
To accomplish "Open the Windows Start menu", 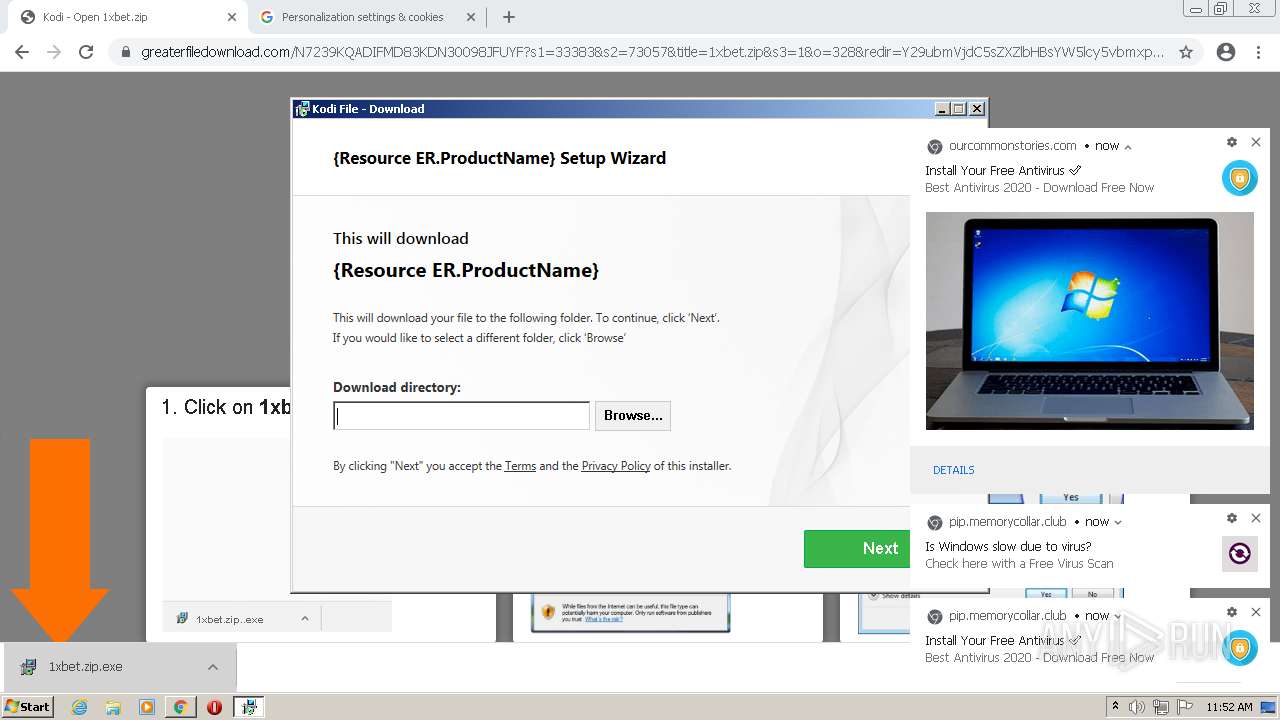I will tap(27, 706).
